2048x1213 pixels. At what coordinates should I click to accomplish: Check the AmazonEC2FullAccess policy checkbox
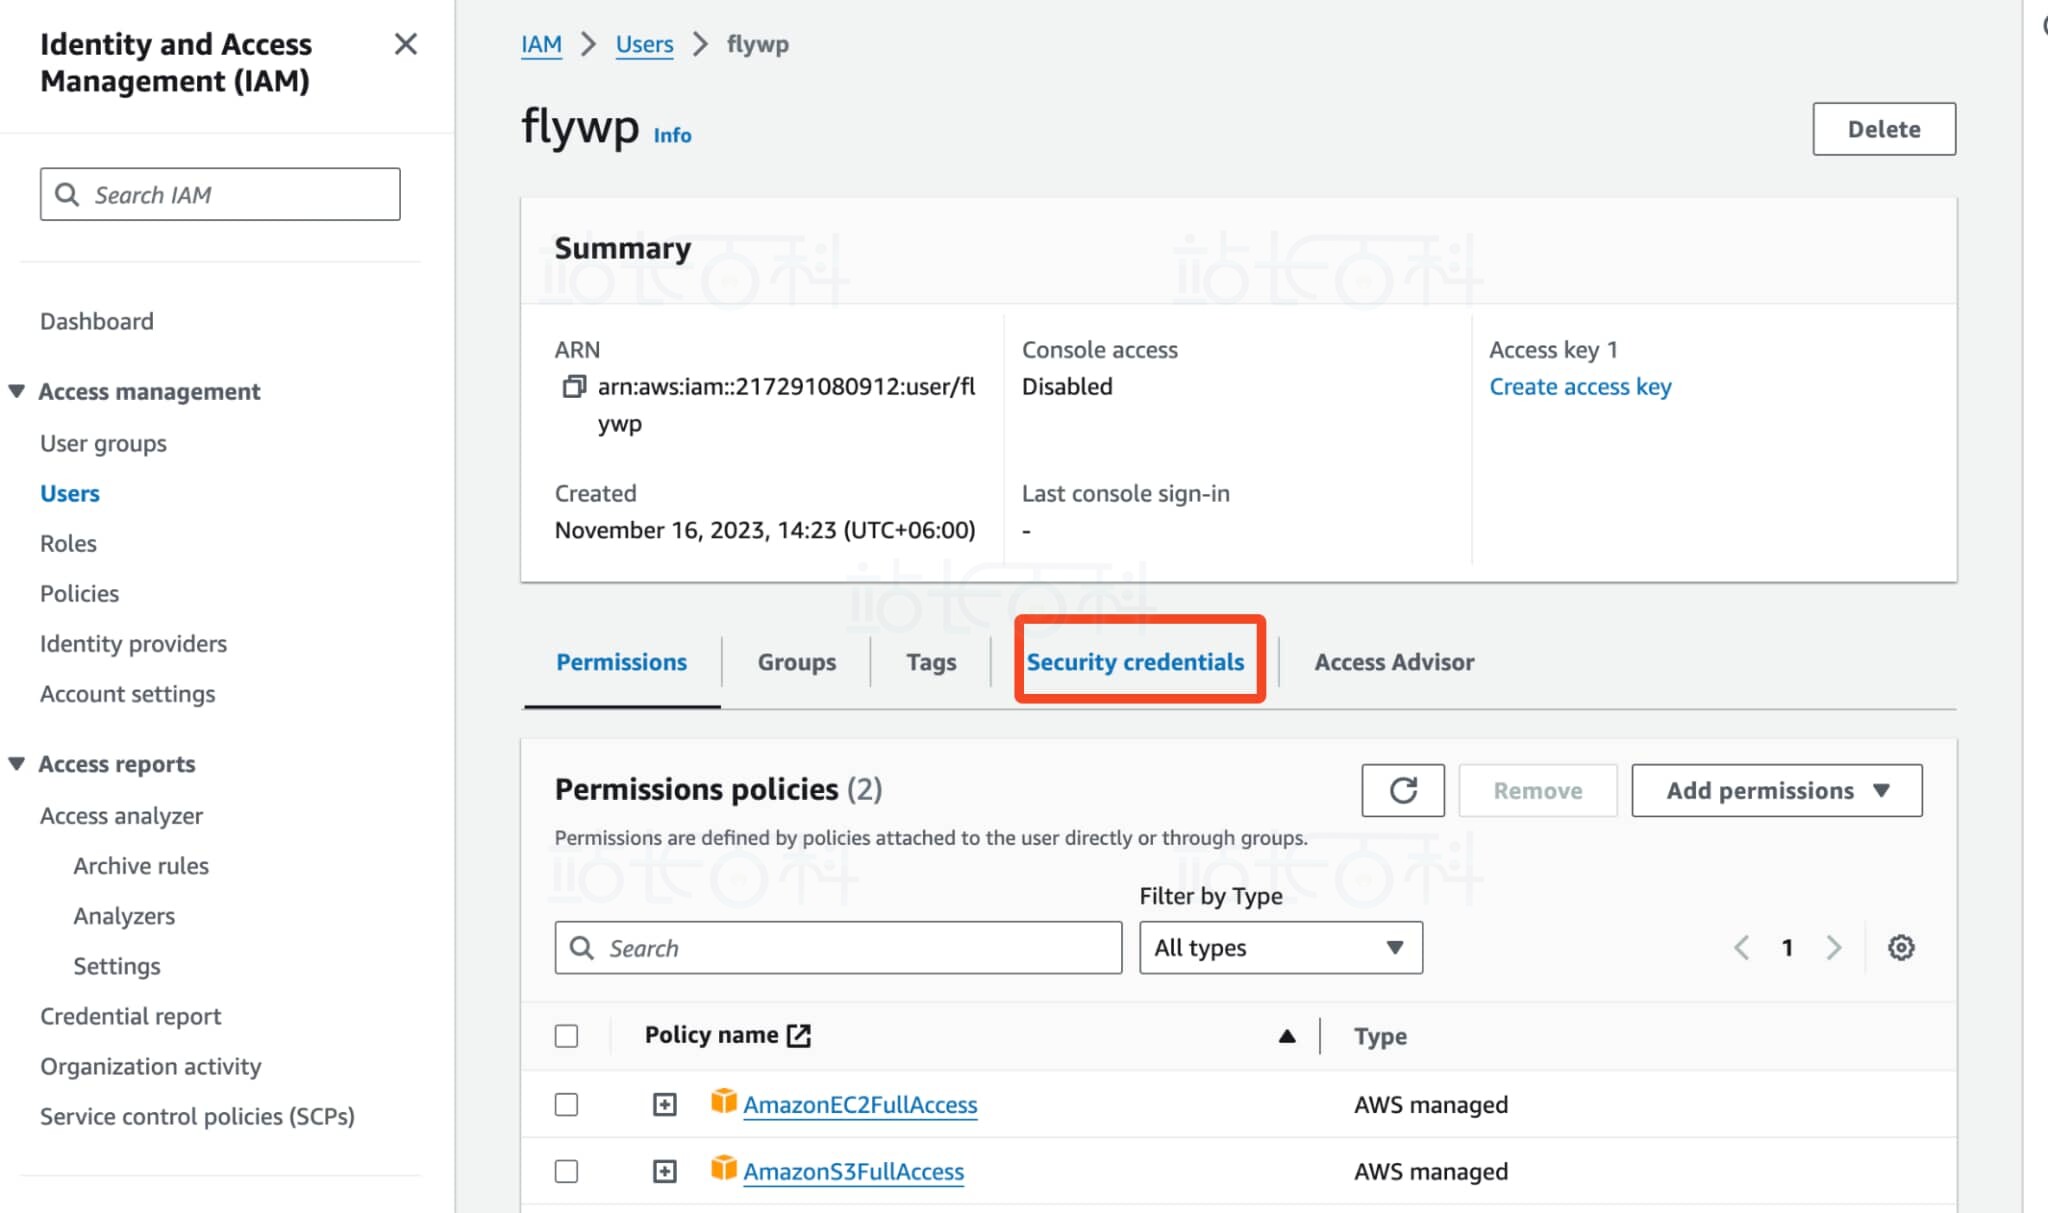(566, 1104)
